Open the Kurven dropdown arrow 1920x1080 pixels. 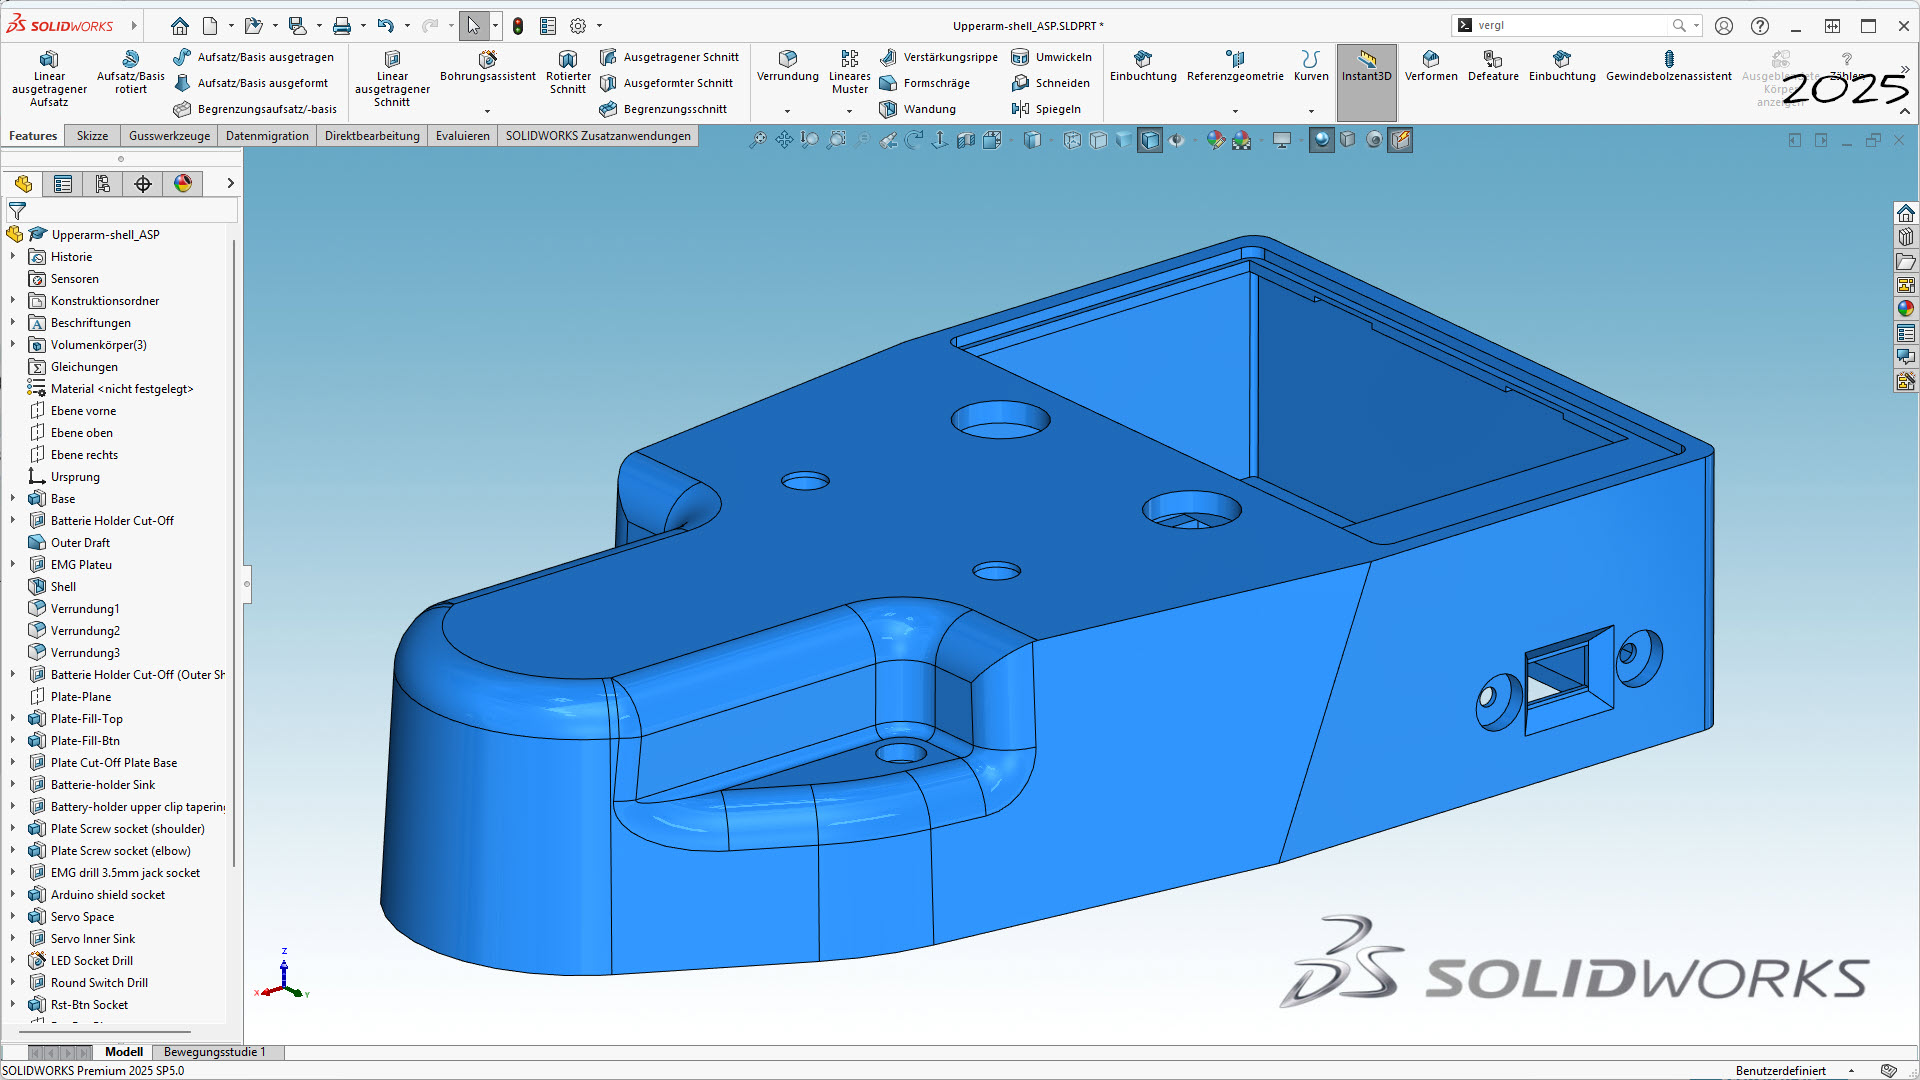pyautogui.click(x=1311, y=111)
